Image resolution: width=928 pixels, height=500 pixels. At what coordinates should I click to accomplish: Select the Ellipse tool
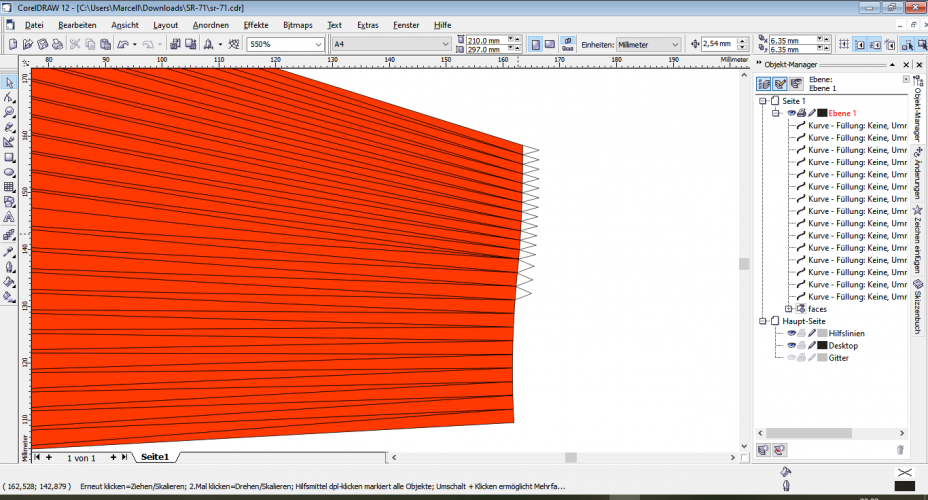(9, 172)
